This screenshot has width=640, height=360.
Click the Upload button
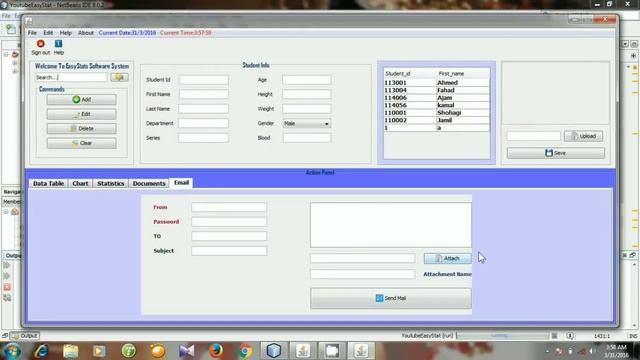(x=583, y=136)
